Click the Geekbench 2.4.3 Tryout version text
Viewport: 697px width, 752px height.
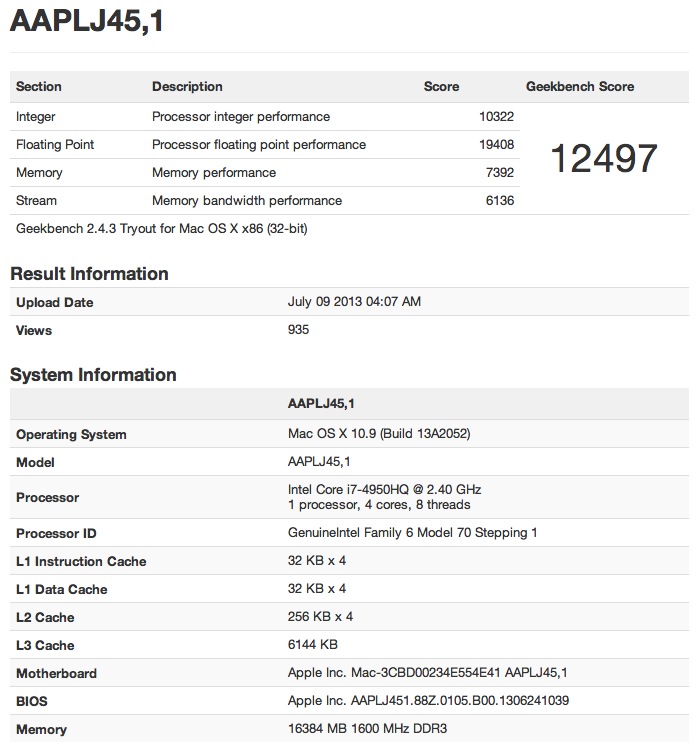click(x=161, y=229)
